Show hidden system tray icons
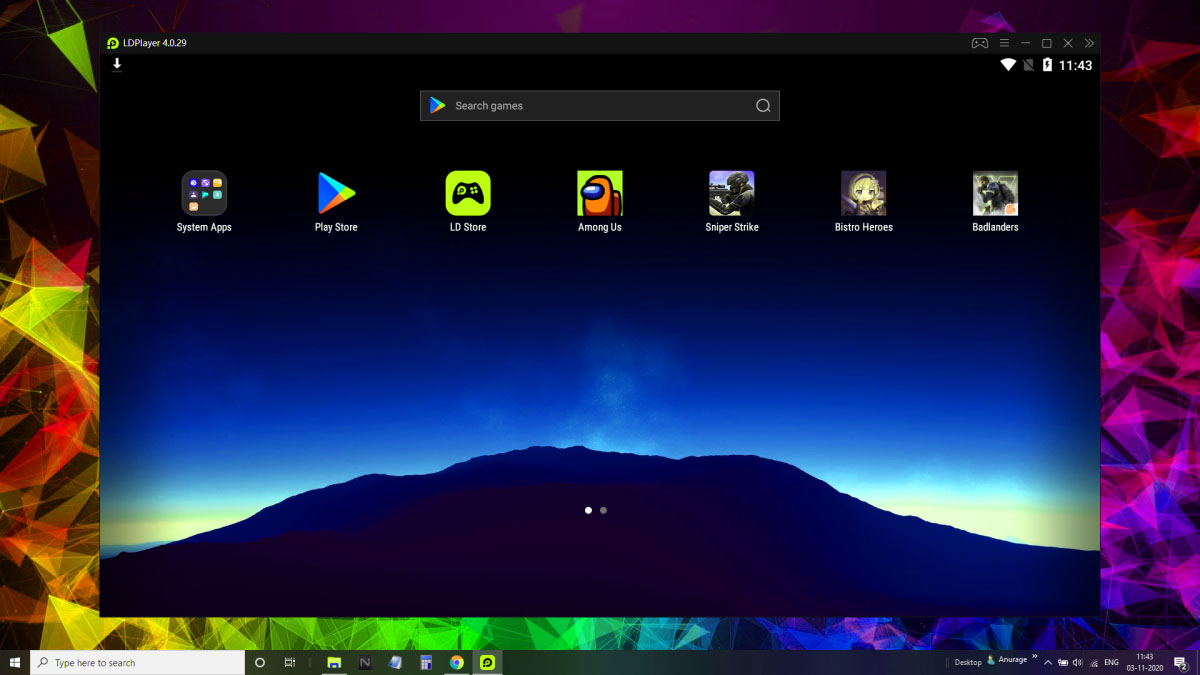This screenshot has width=1200, height=675. [x=1048, y=662]
